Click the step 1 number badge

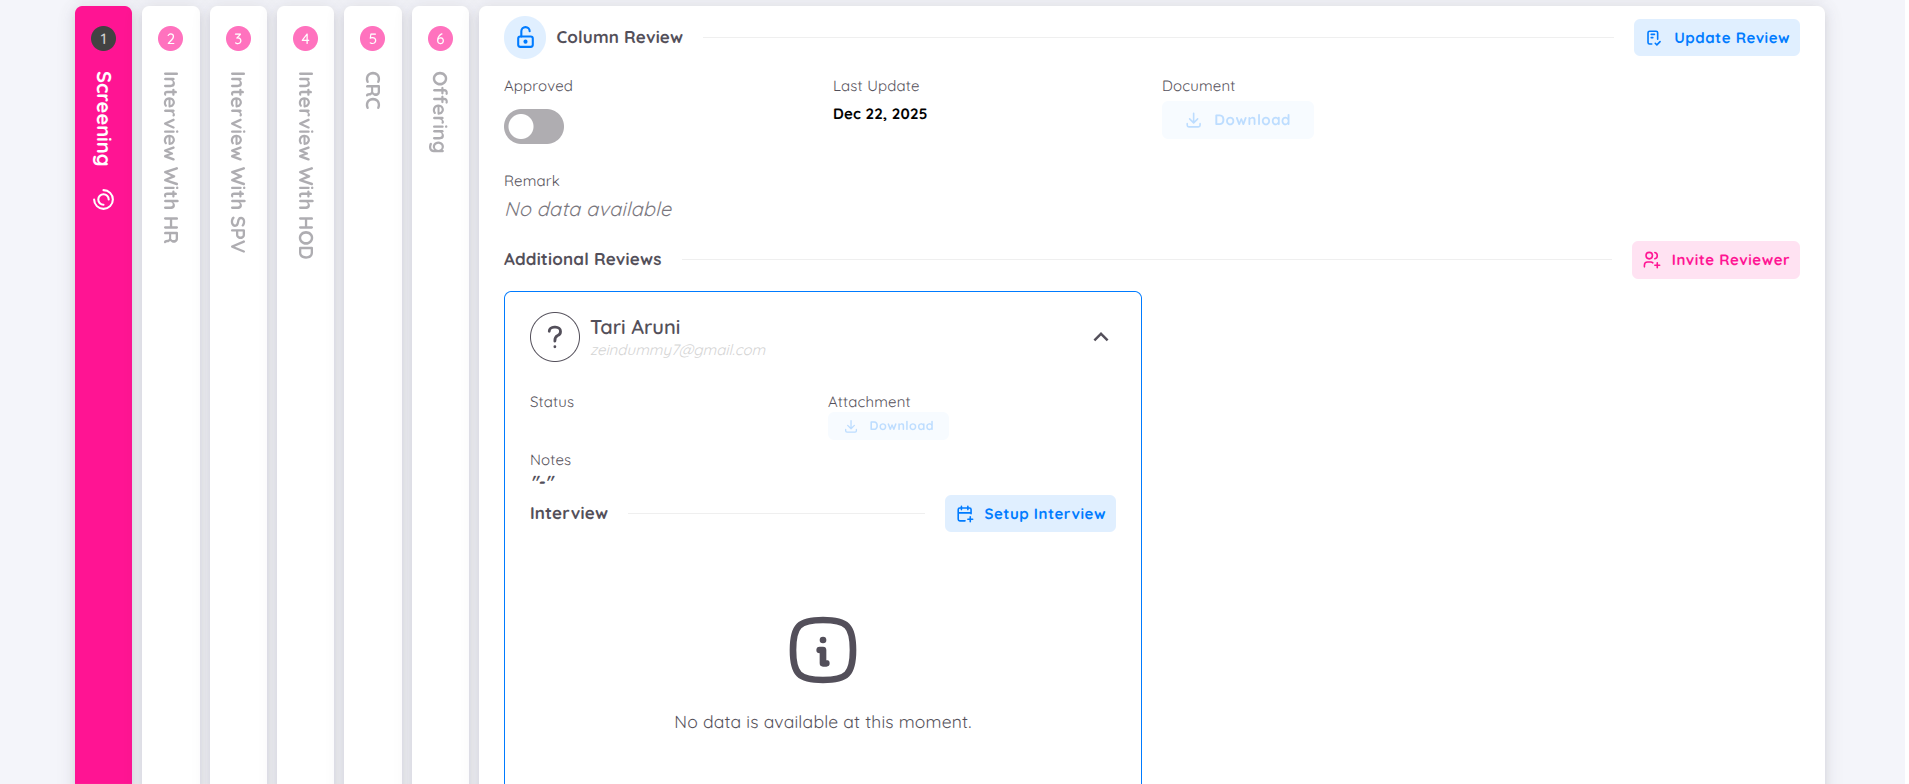click(103, 39)
